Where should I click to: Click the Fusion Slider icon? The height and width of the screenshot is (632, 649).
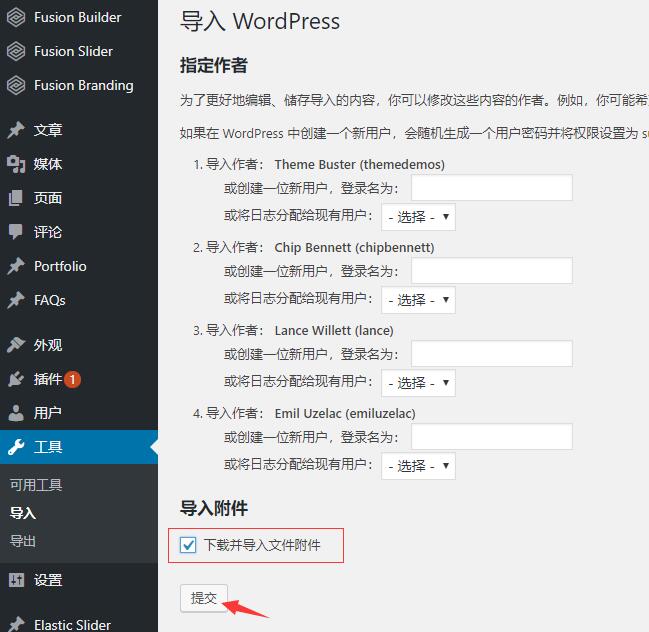[16, 52]
